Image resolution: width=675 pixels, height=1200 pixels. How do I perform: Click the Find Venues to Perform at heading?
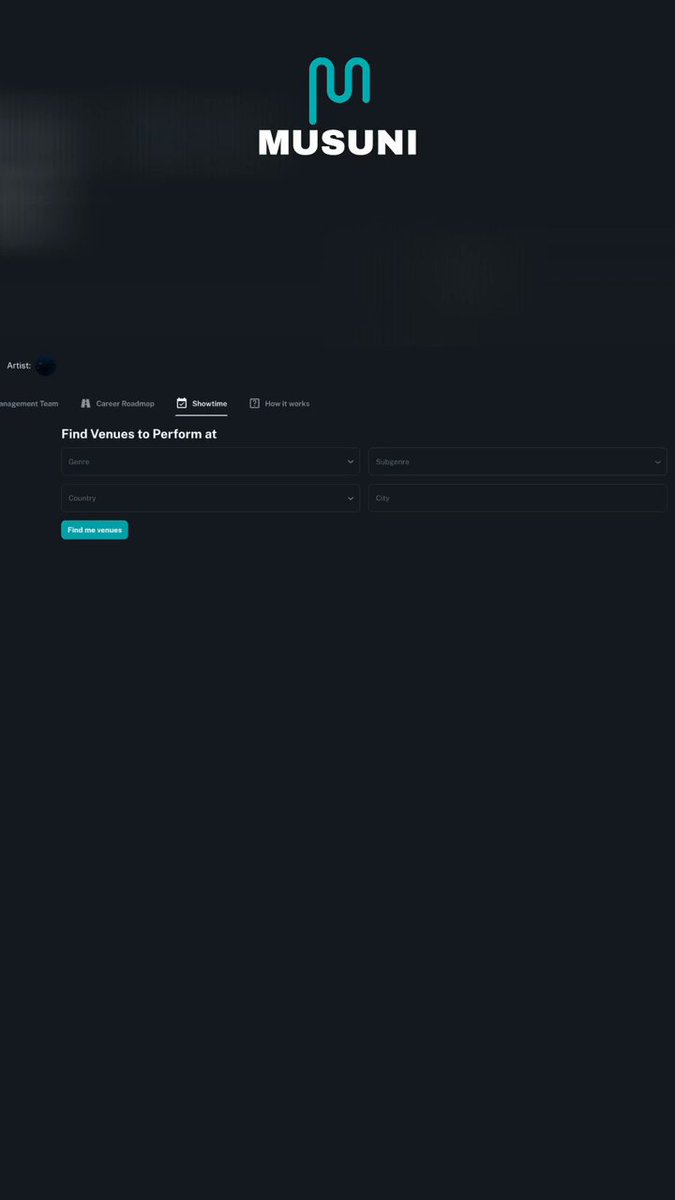point(139,434)
